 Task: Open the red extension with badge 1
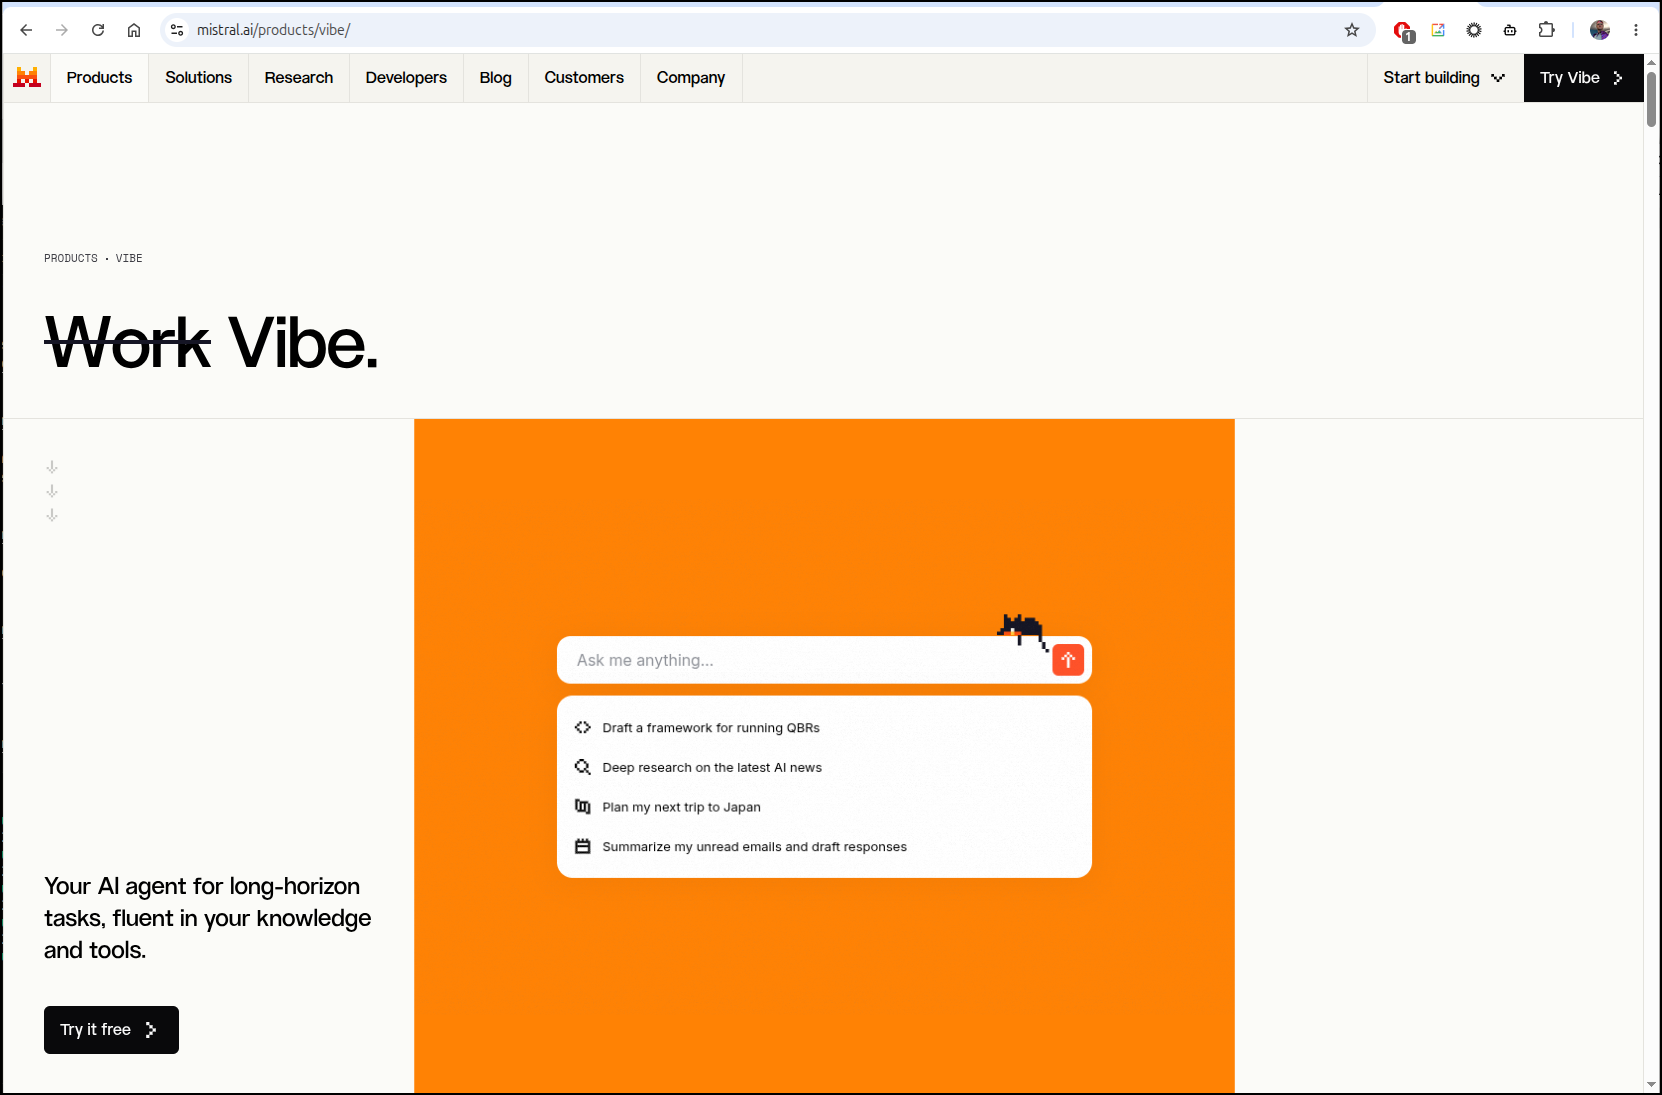click(1403, 31)
